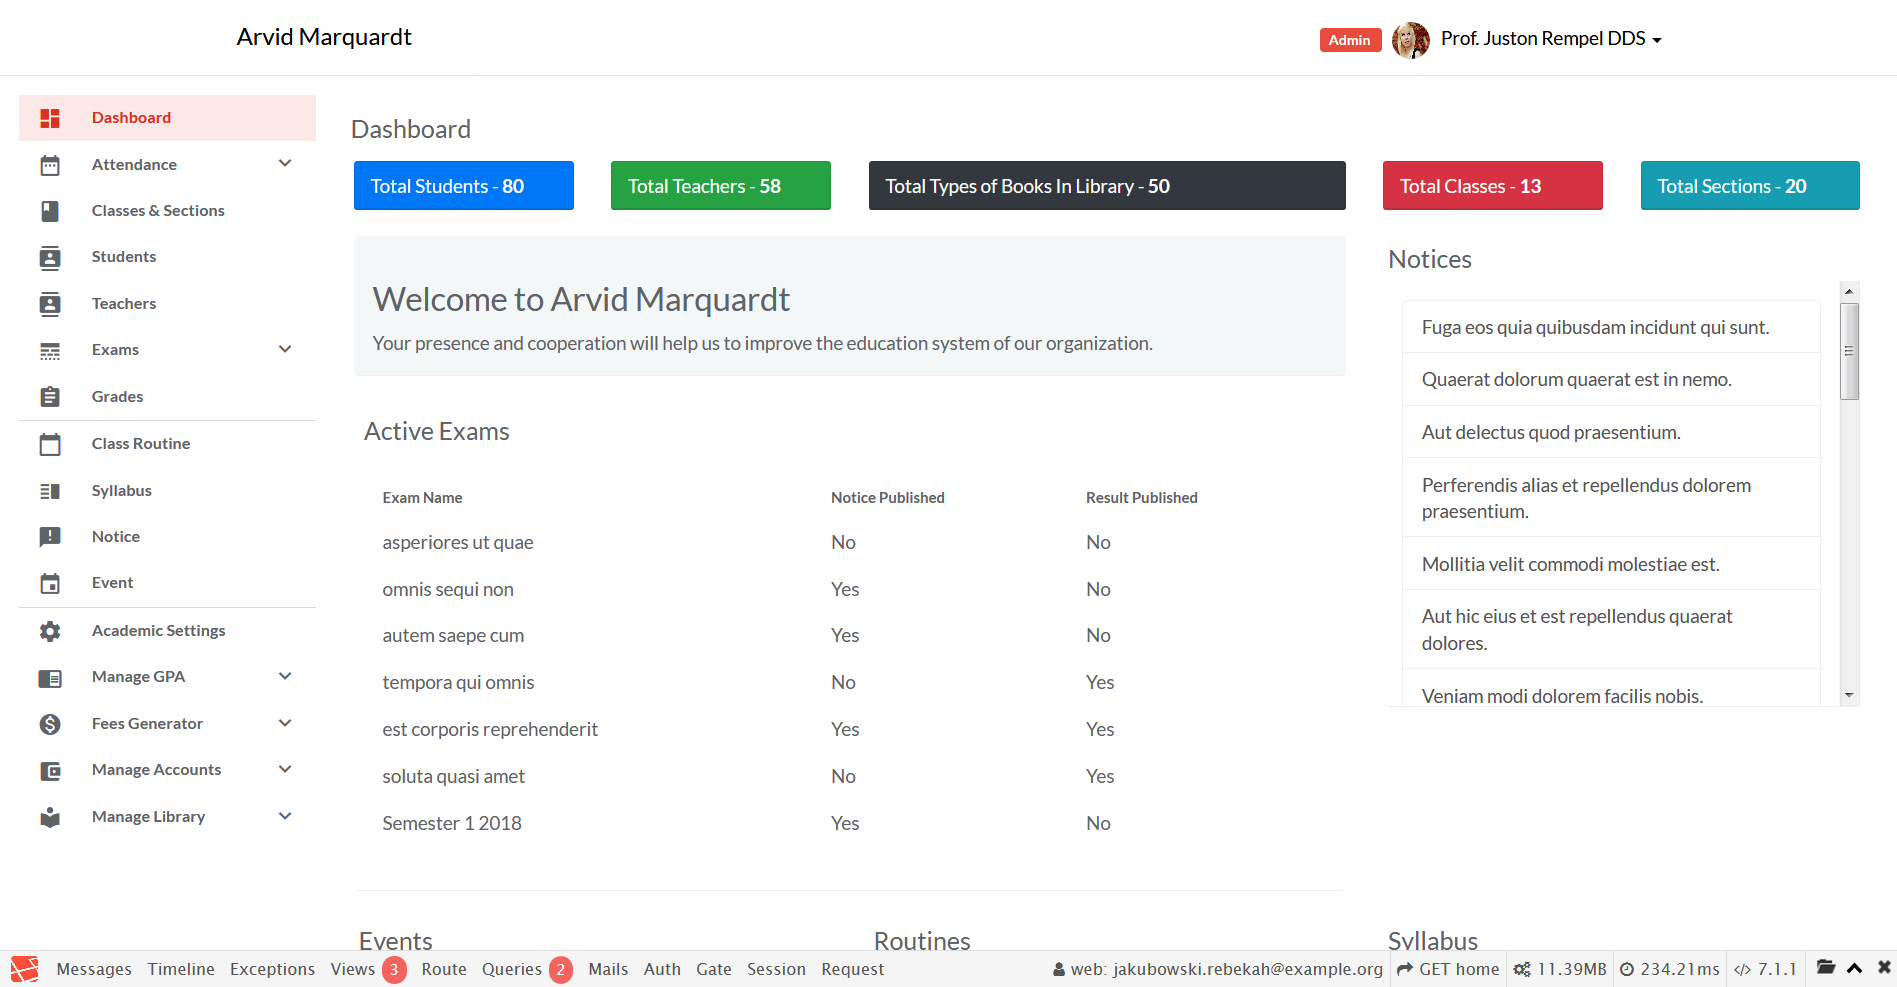Open debugbar Views tab

[368, 969]
